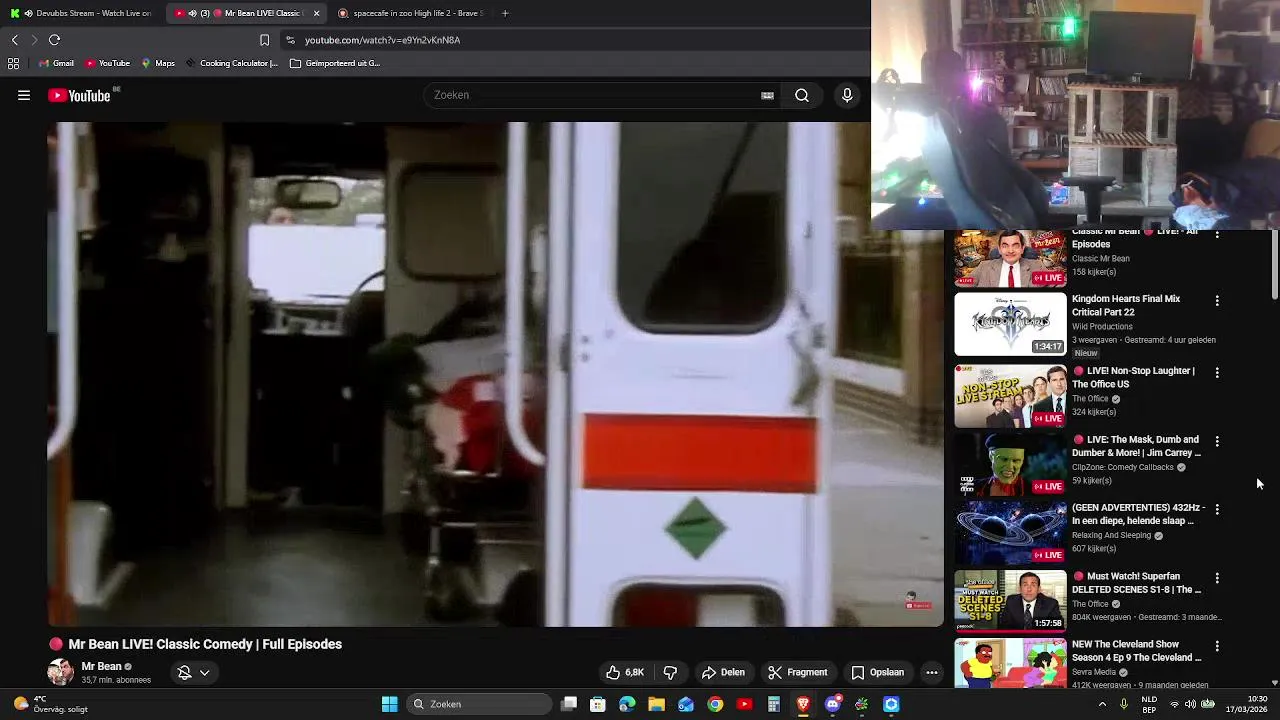Open File Explorer from the taskbar
This screenshot has height=720, width=1280.
[656, 704]
